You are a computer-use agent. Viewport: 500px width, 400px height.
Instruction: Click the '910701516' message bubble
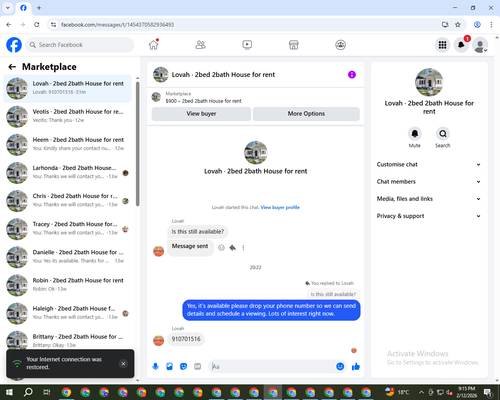pos(186,339)
